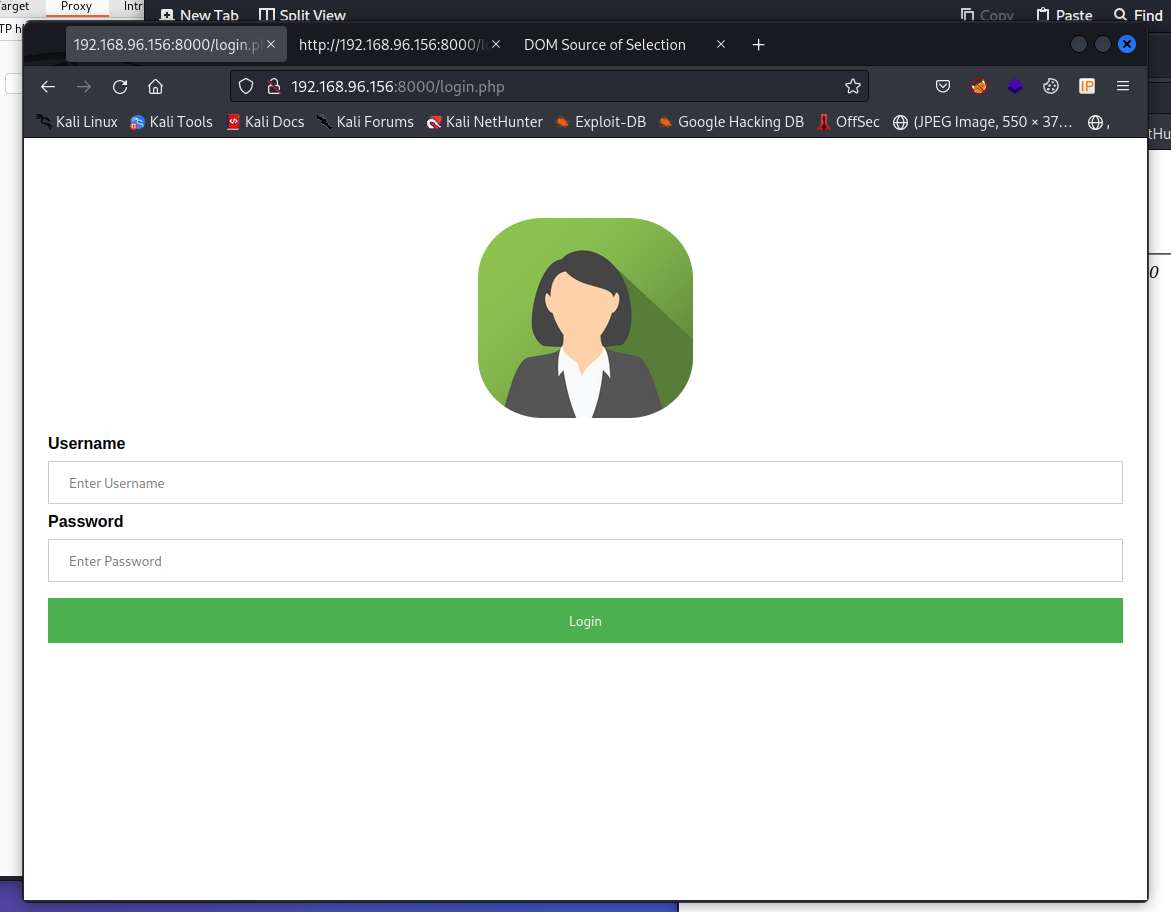Screen dimensions: 1171x912
Task: Focus the Enter Password field
Action: pyautogui.click(x=585, y=560)
